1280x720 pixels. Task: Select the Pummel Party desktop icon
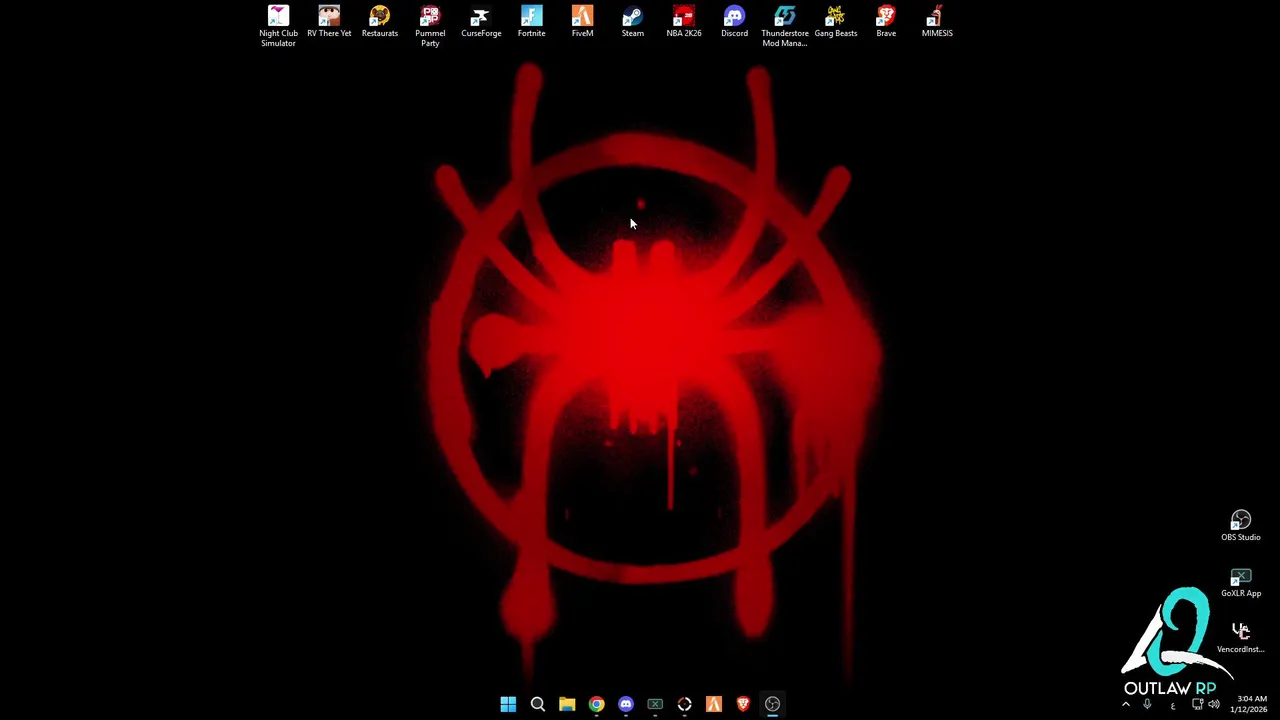pyautogui.click(x=430, y=26)
